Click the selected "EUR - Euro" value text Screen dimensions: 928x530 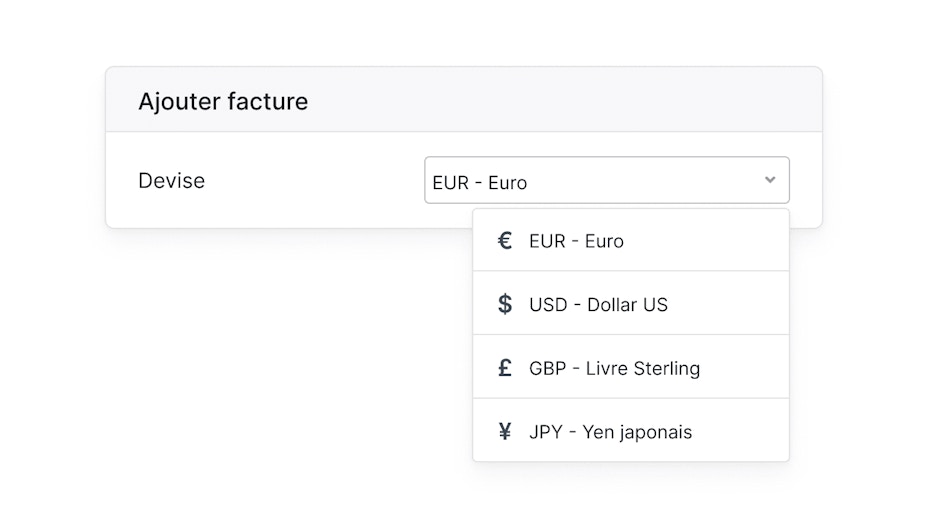coord(480,183)
